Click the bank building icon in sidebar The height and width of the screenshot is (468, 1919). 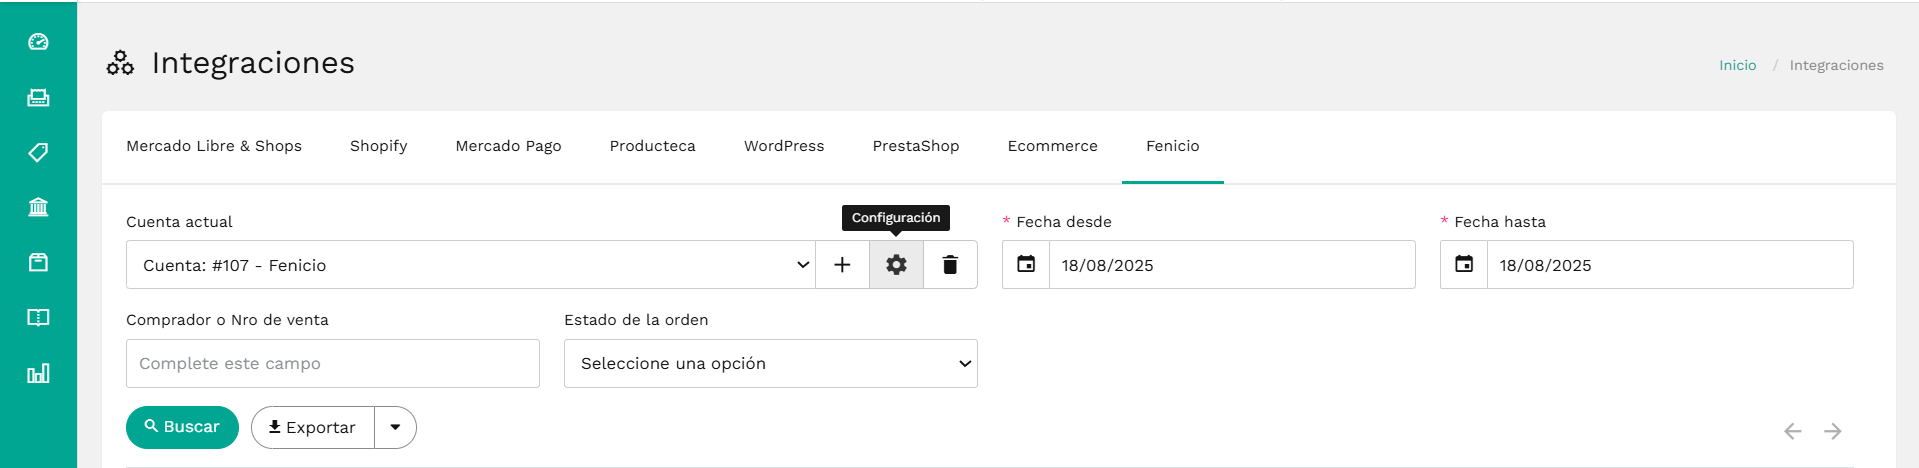38,207
